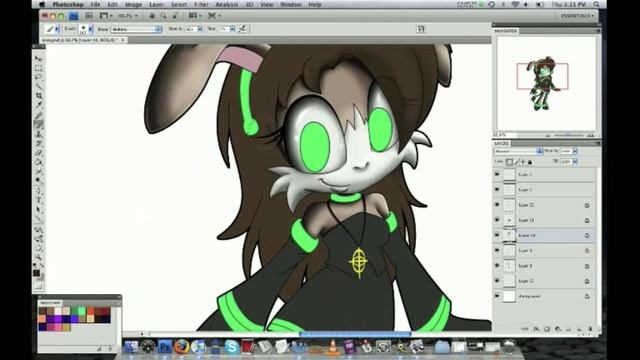Pick the Zoom tool in application bar
The image size is (640, 360).
point(163,16)
